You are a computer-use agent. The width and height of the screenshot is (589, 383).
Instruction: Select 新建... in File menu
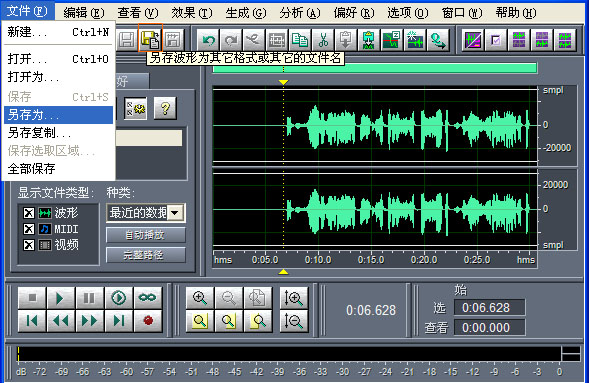coord(59,32)
